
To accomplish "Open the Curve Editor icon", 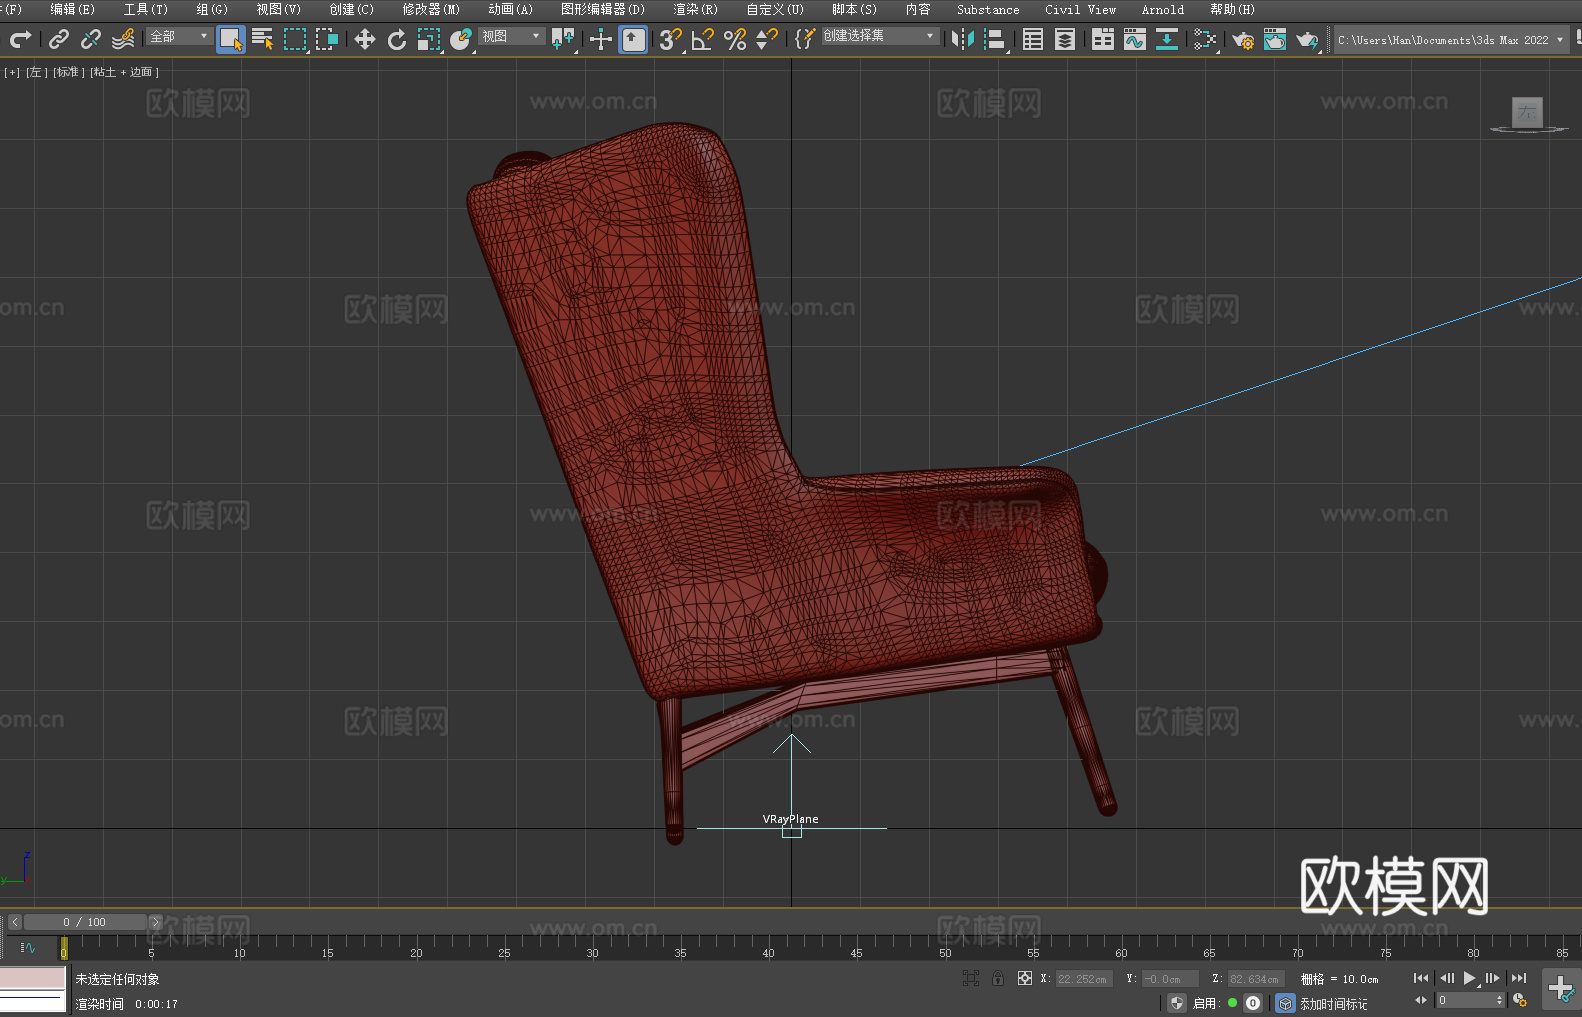I will [1135, 39].
